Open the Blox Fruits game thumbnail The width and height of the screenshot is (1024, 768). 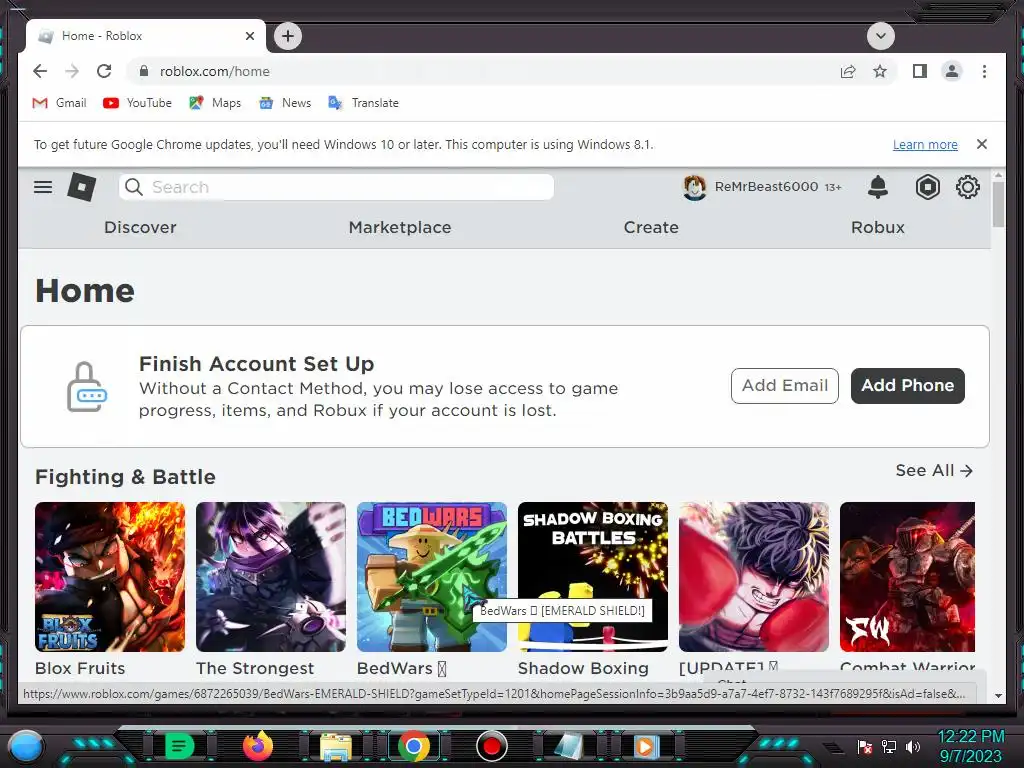click(110, 577)
